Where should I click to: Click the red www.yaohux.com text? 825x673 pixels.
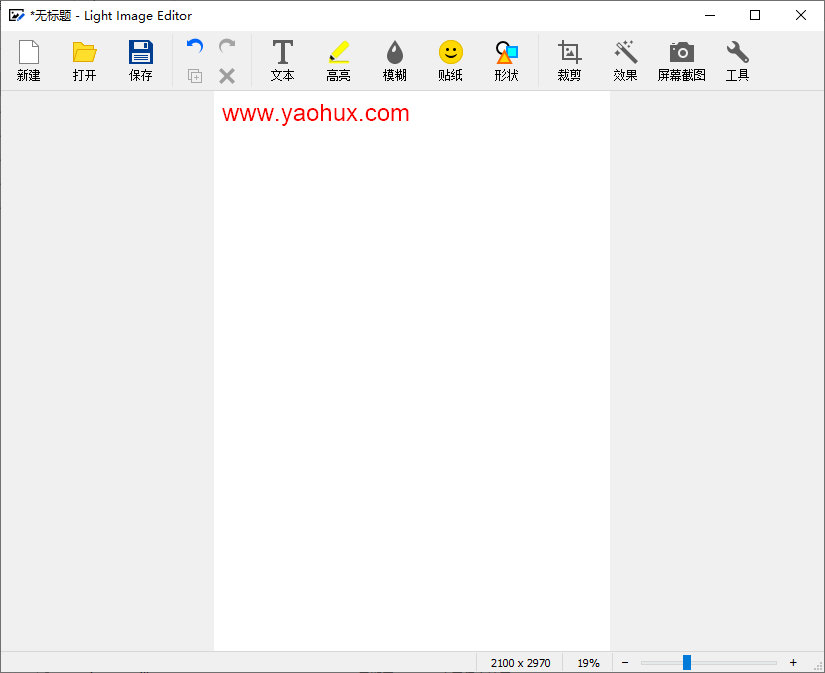pos(316,114)
